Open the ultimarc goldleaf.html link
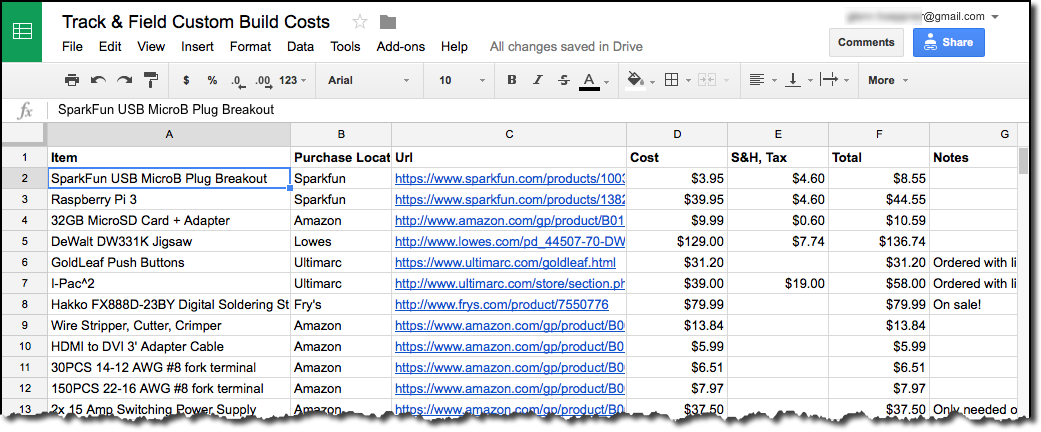Viewport: 1041px width, 432px height. point(505,262)
